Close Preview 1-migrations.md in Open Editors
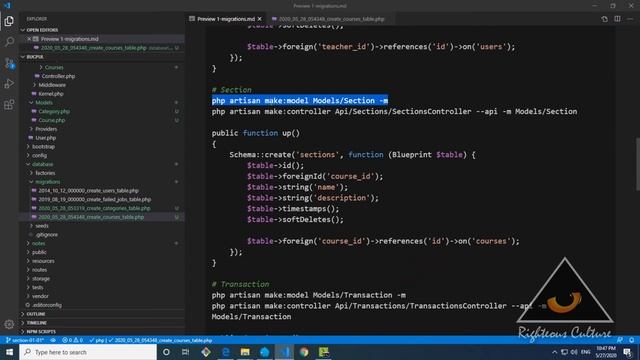640x360 pixels. click(x=29, y=39)
